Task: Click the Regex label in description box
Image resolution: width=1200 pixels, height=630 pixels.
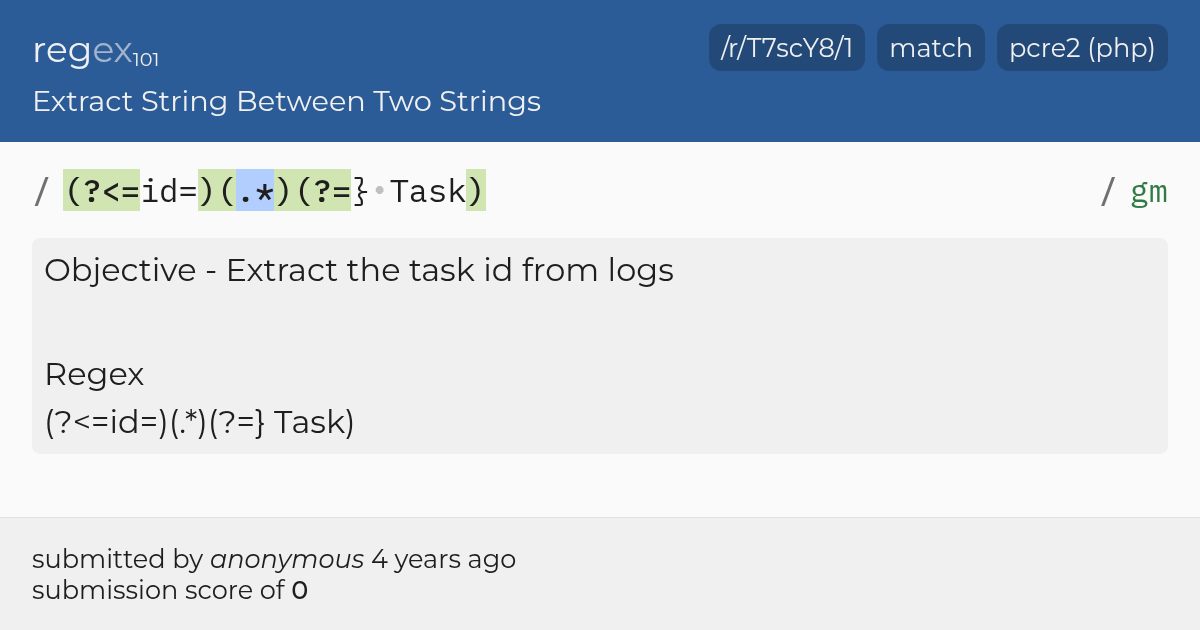Action: point(94,375)
